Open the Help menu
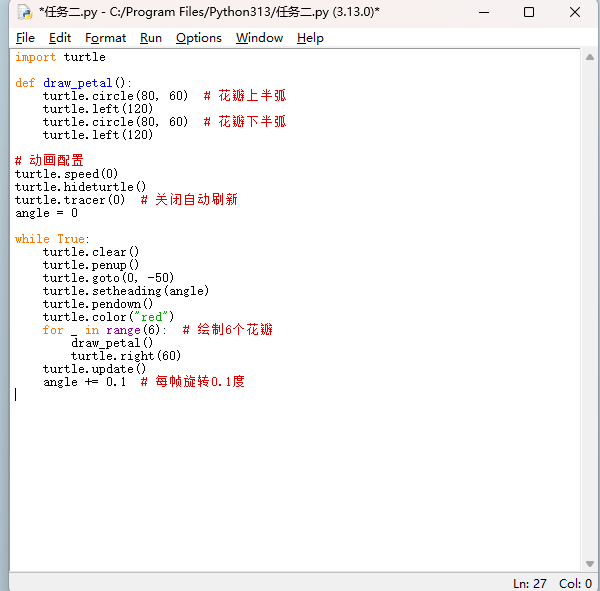 (x=310, y=38)
